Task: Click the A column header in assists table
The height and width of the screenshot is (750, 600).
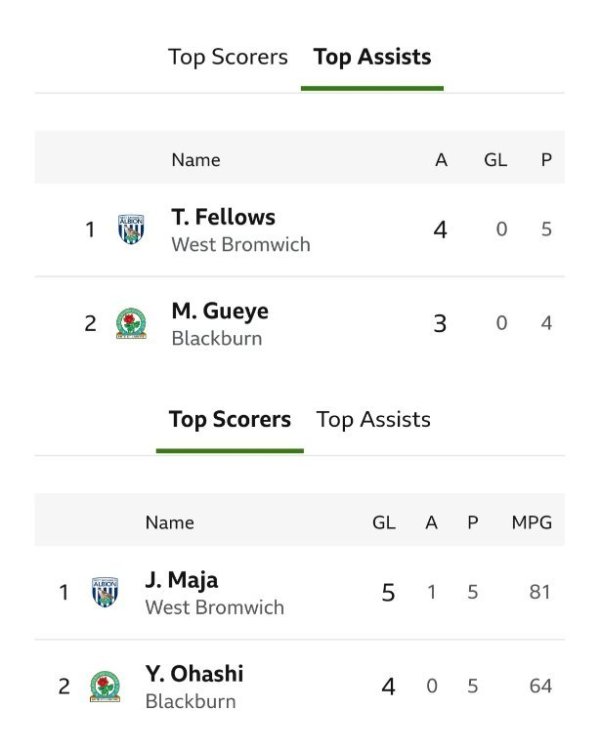Action: click(441, 159)
